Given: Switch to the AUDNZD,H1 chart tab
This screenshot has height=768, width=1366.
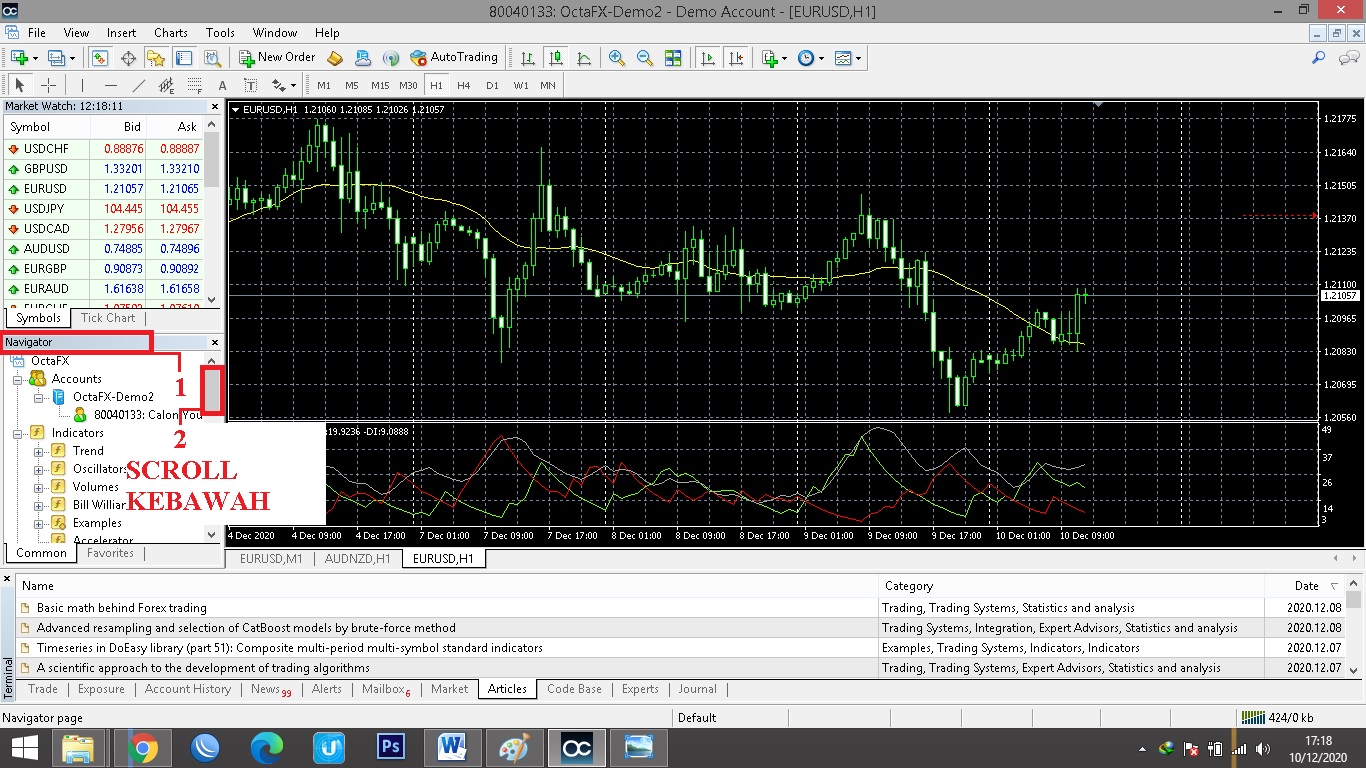Looking at the screenshot, I should pyautogui.click(x=358, y=558).
